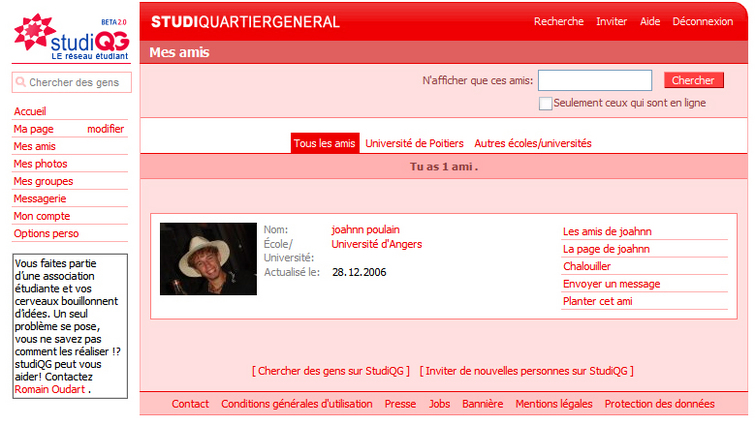The width and height of the screenshot is (756, 425).
Task: Open 'Conditions générales d'utilisation' footer link
Action: (x=297, y=404)
